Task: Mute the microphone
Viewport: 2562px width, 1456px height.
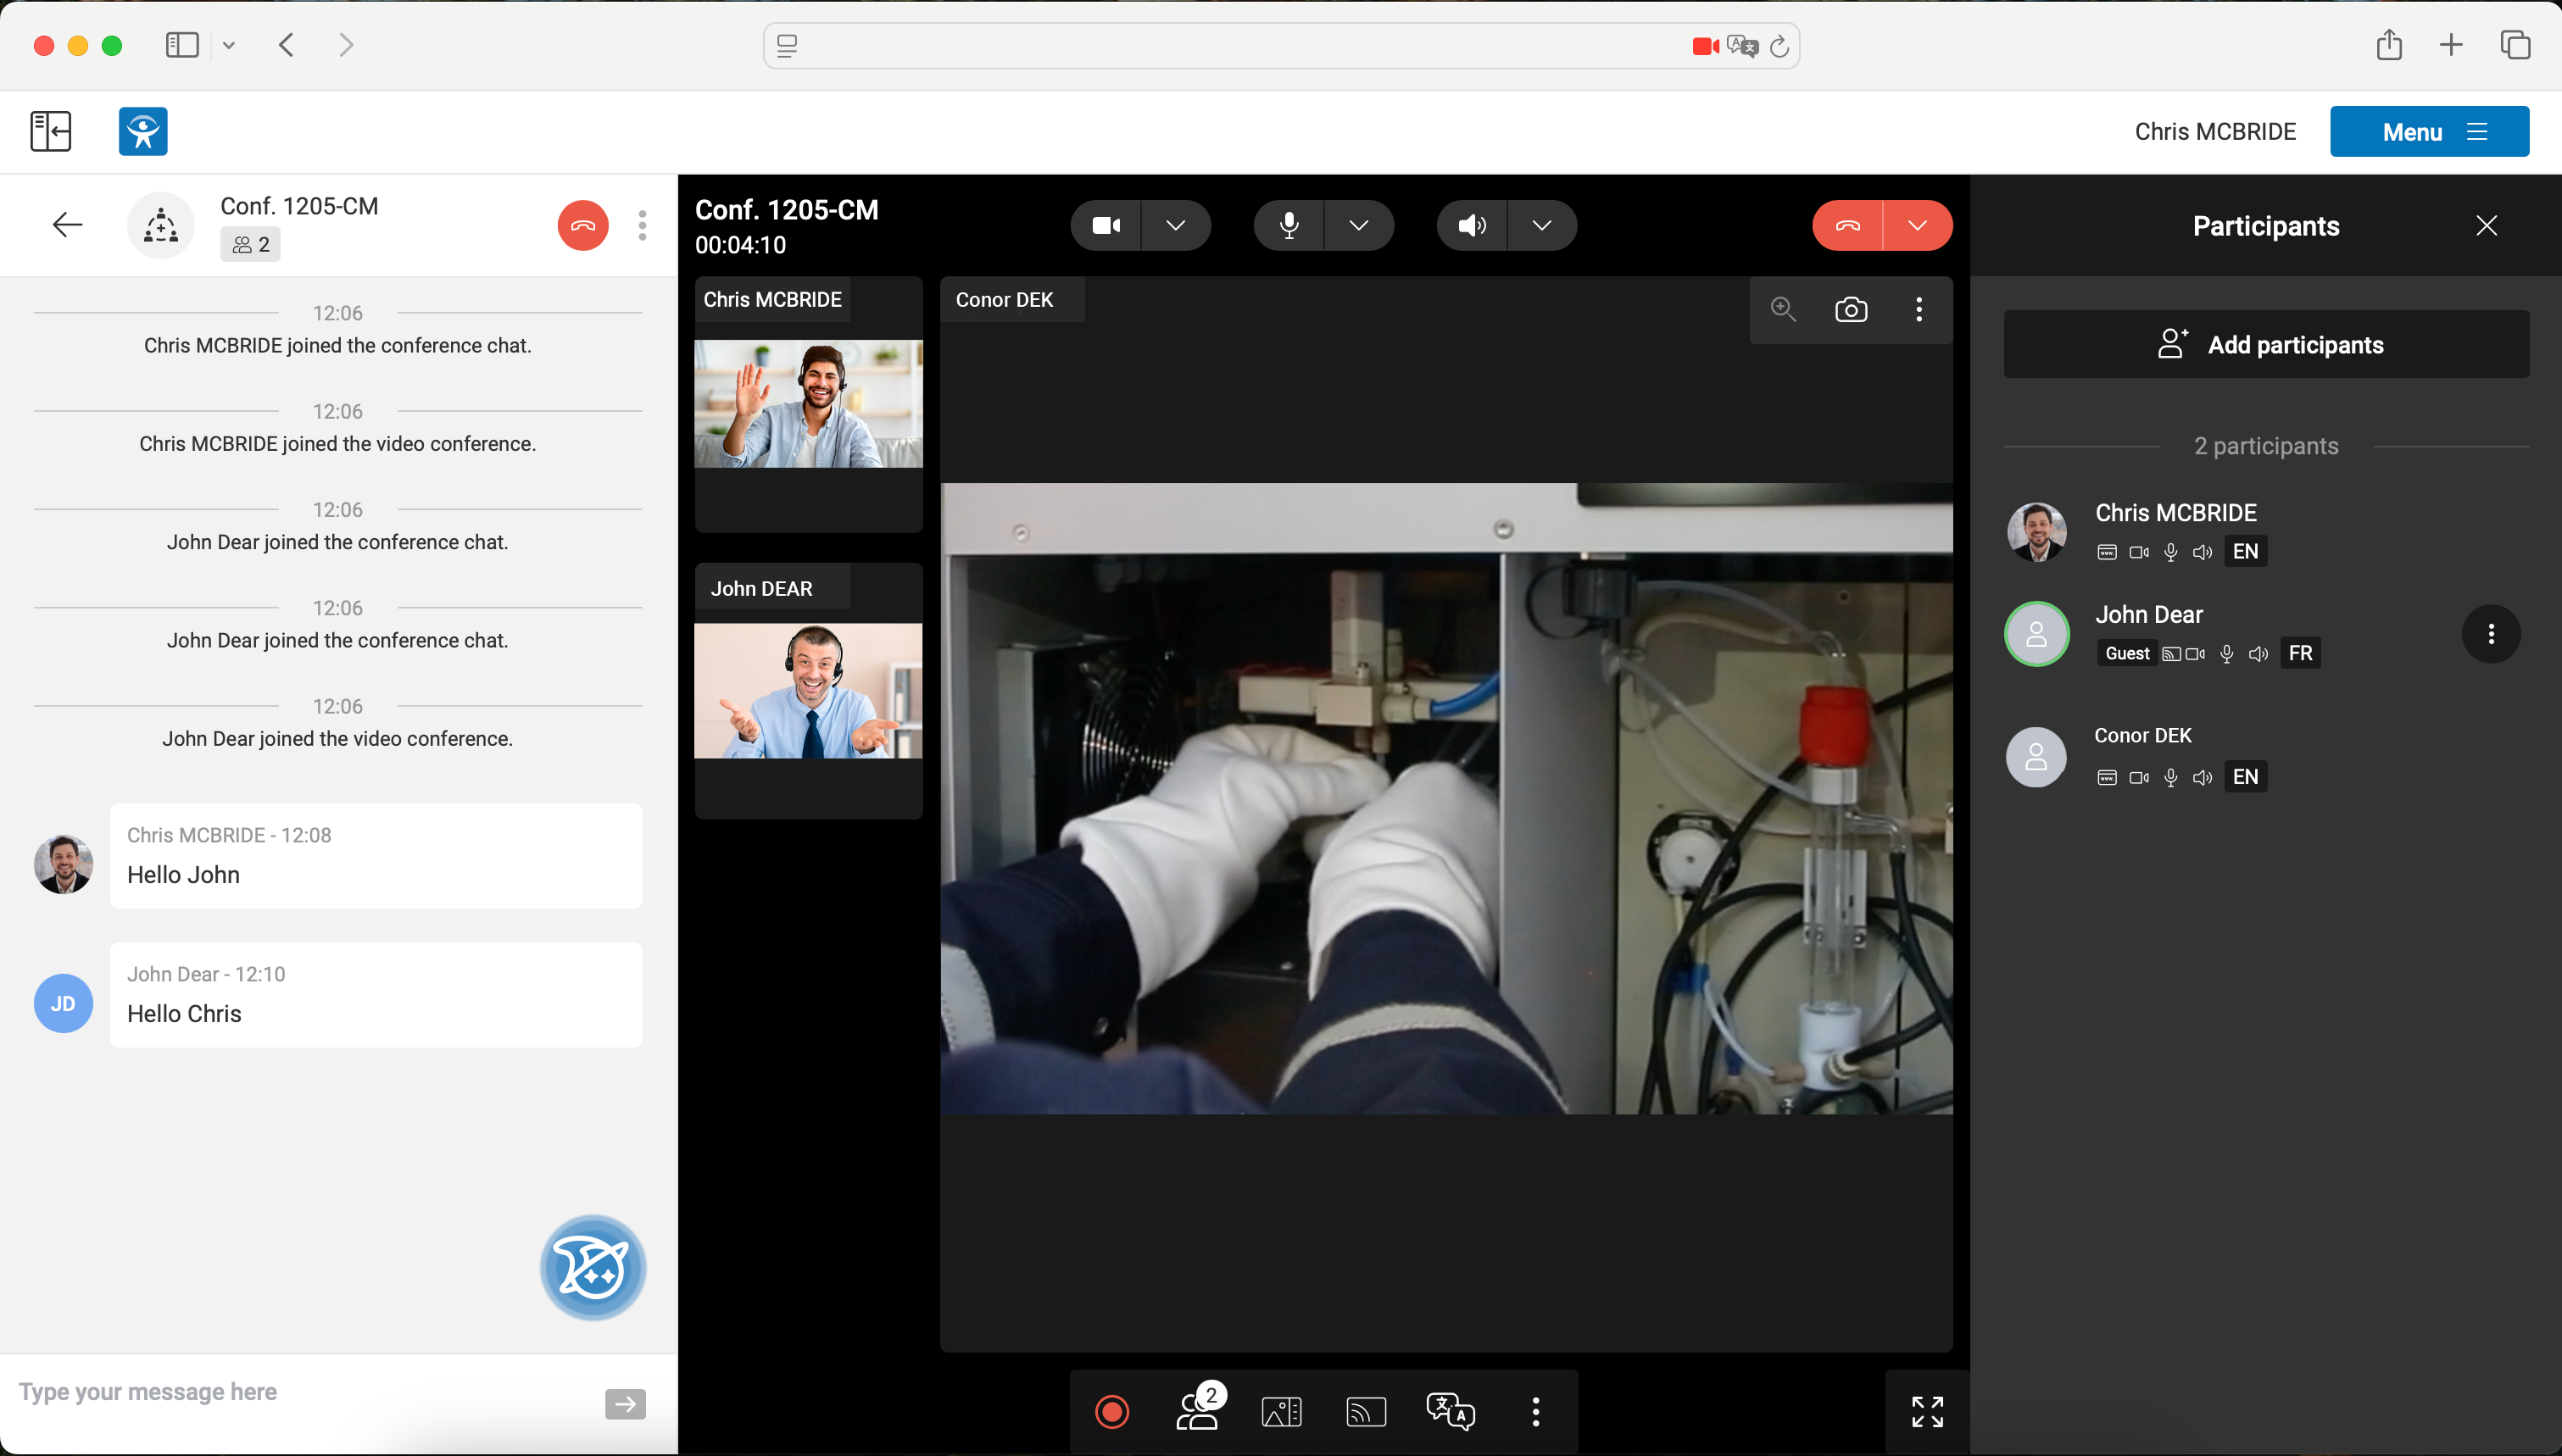Action: click(1289, 225)
